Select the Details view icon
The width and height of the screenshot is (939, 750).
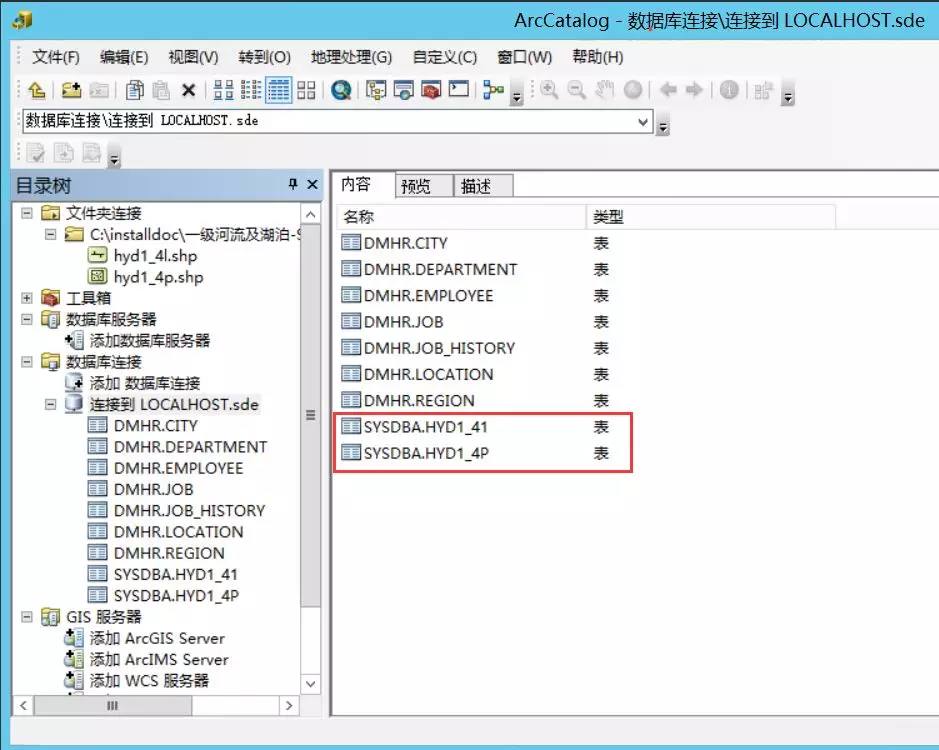click(278, 90)
